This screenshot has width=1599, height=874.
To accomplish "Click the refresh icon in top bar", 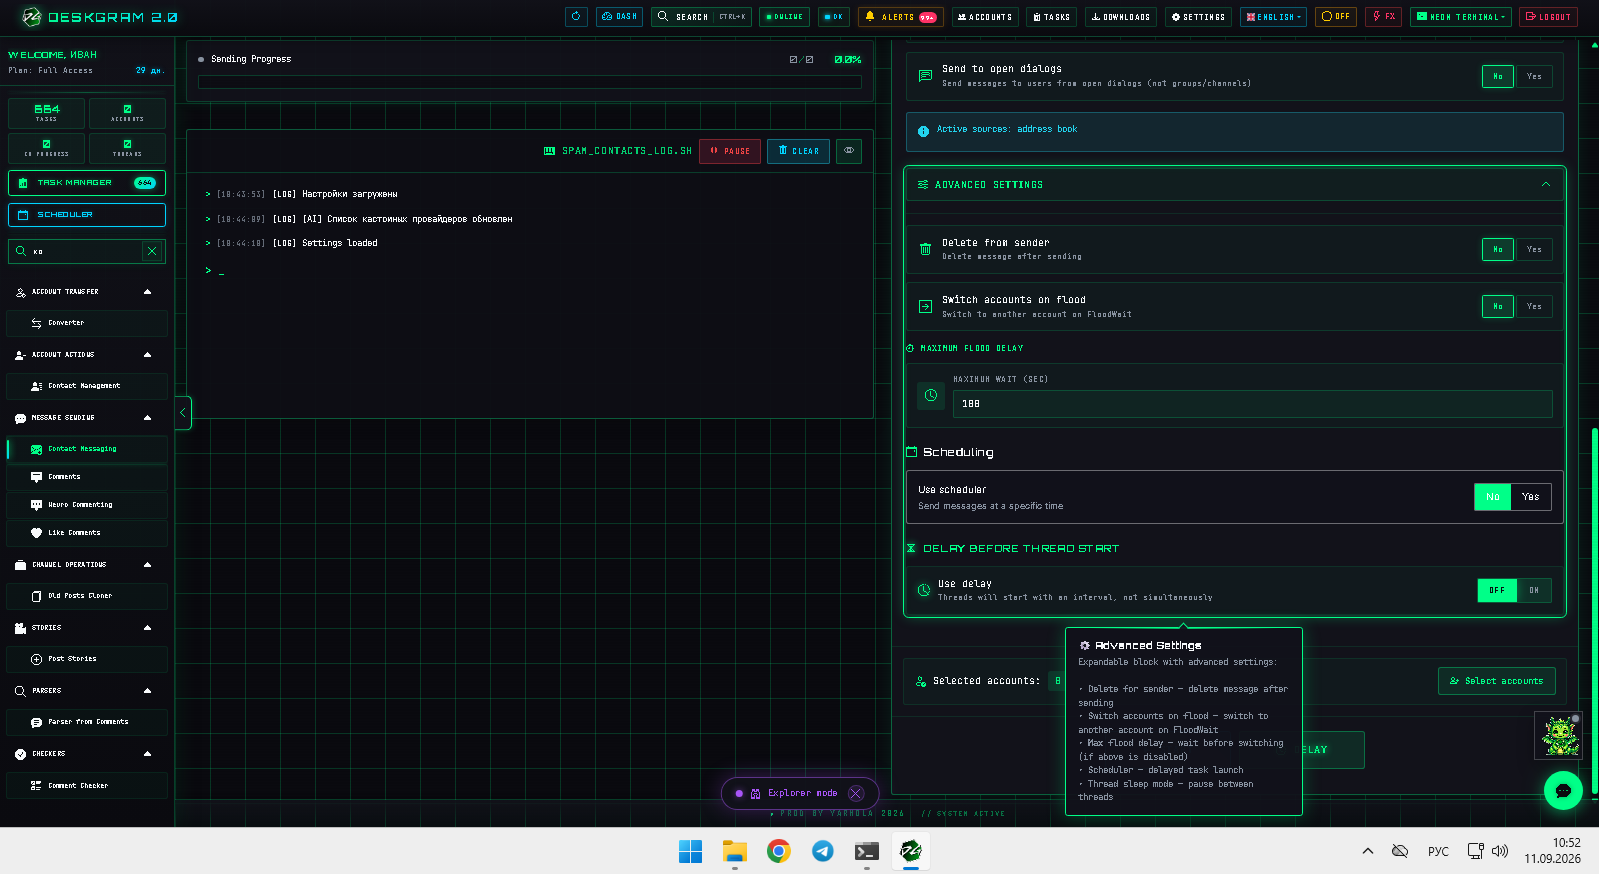I will tap(576, 17).
